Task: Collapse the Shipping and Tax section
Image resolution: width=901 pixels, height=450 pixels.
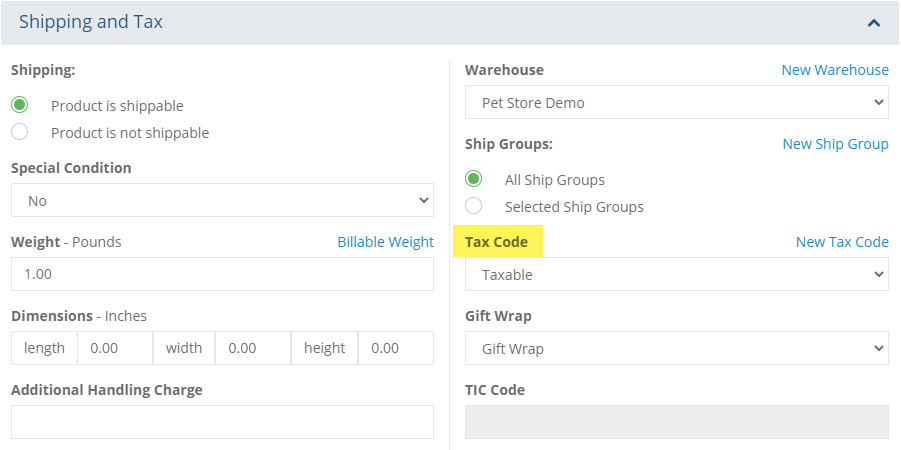Action: pyautogui.click(x=874, y=22)
